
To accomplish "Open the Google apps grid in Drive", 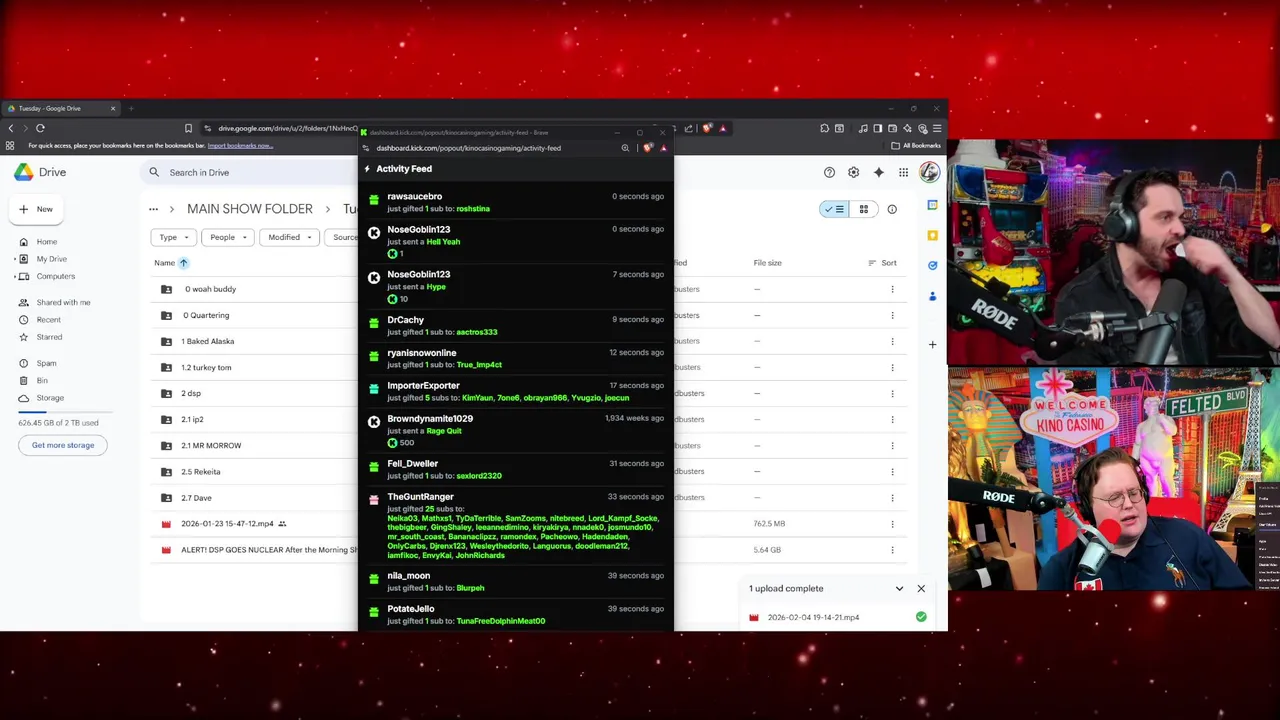I will [903, 172].
